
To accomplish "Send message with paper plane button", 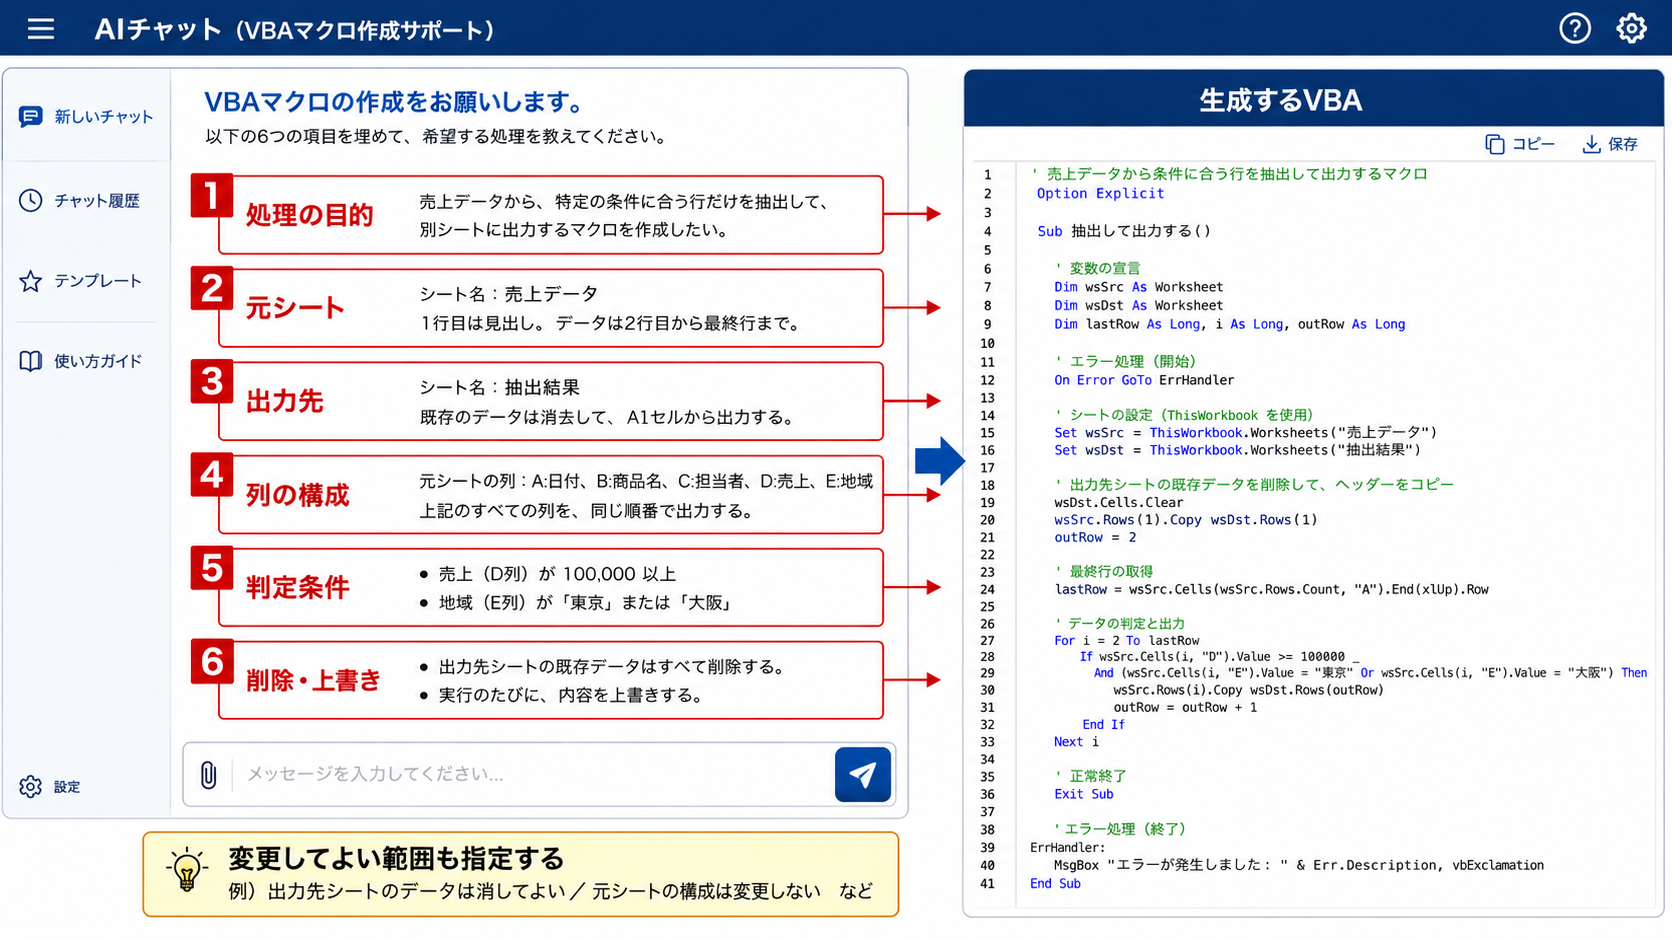I will (x=863, y=774).
